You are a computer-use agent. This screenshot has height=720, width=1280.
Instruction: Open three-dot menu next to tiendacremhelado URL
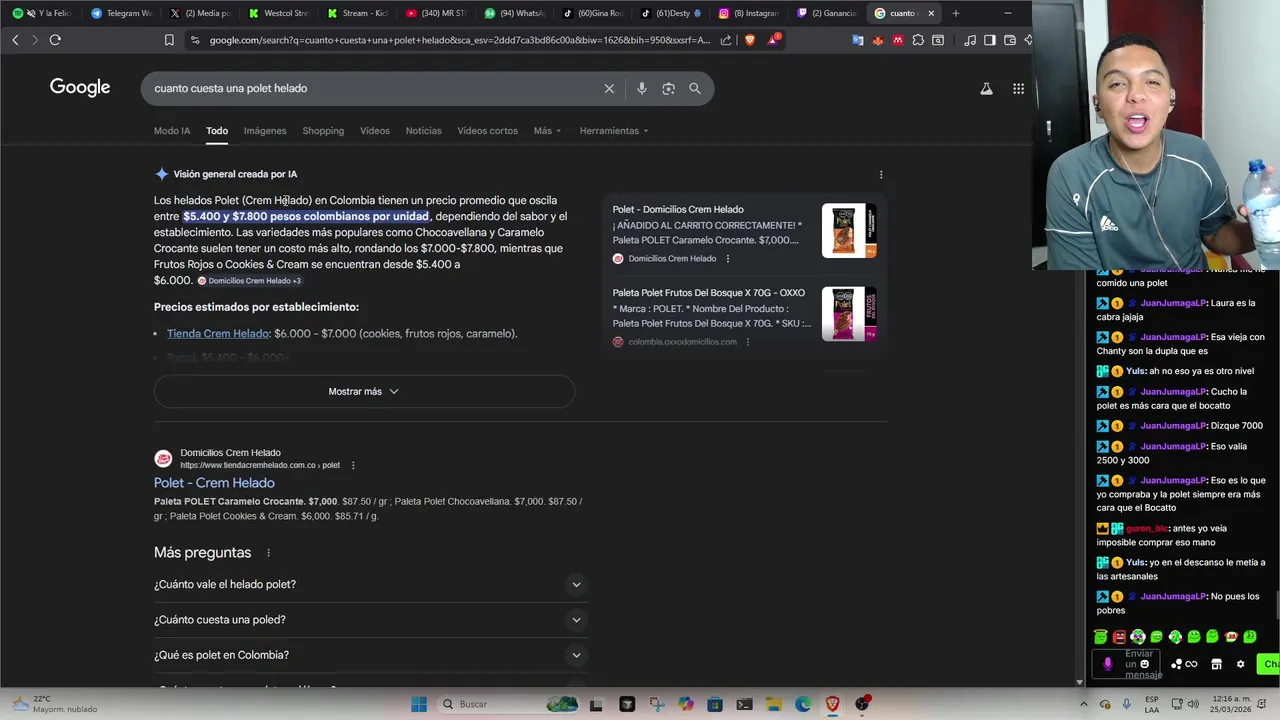(x=353, y=465)
